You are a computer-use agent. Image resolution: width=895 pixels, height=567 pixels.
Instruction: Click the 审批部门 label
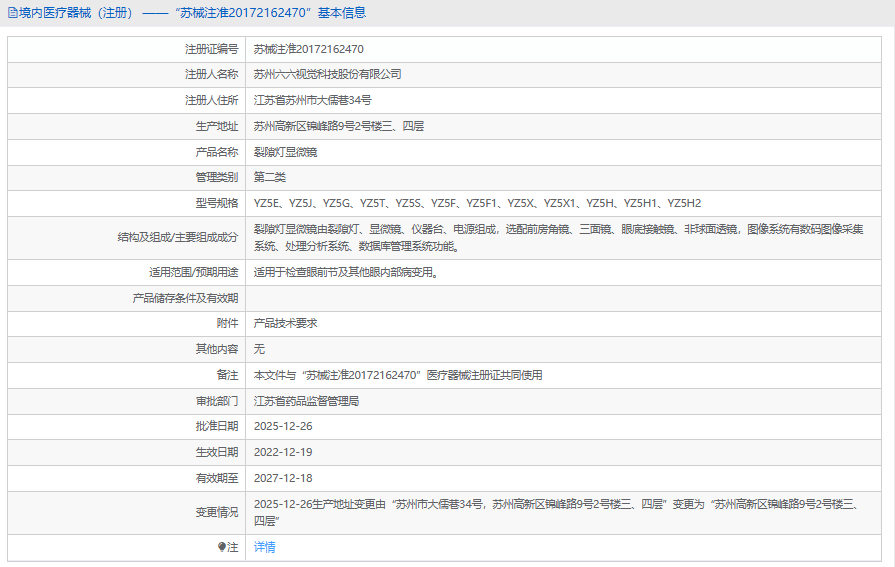217,401
